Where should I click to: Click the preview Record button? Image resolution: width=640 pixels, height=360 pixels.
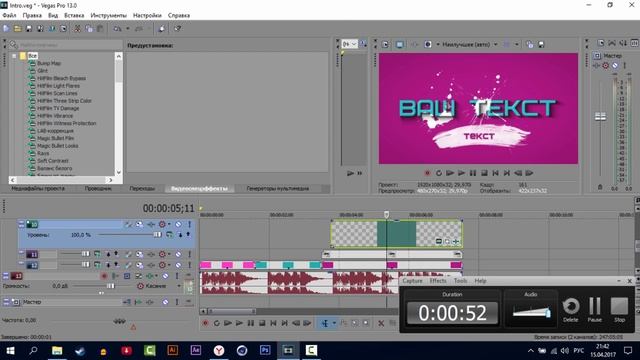(x=427, y=173)
